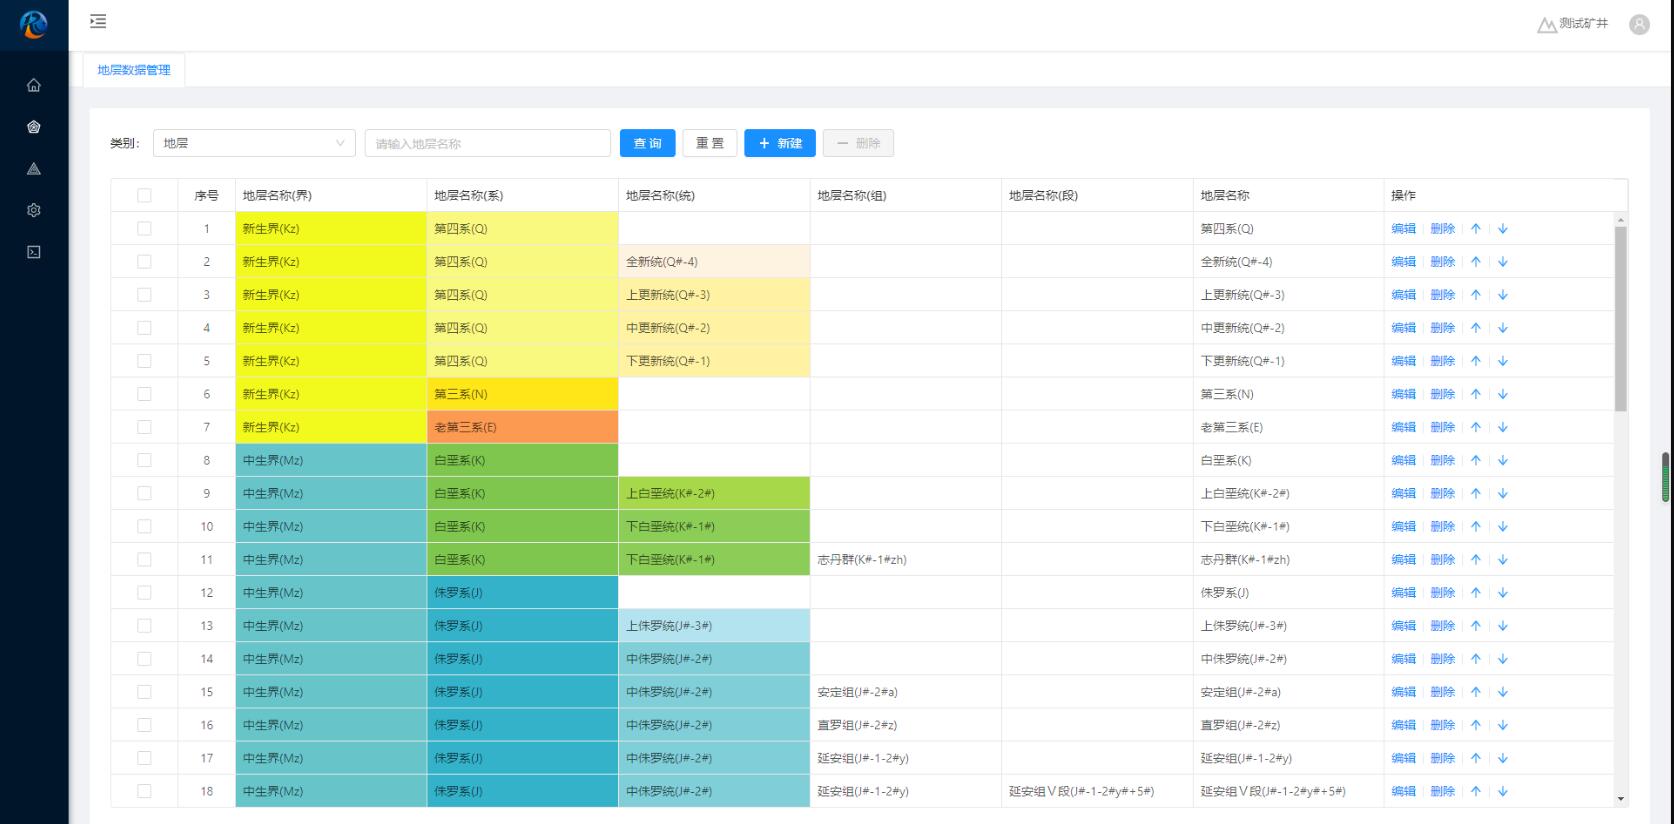Click the 测试矿井 mine selector at top right
This screenshot has height=824, width=1674.
point(1573,24)
